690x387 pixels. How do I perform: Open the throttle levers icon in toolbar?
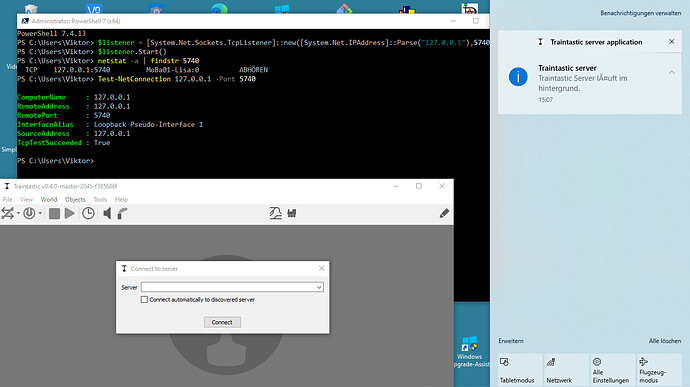coord(292,214)
